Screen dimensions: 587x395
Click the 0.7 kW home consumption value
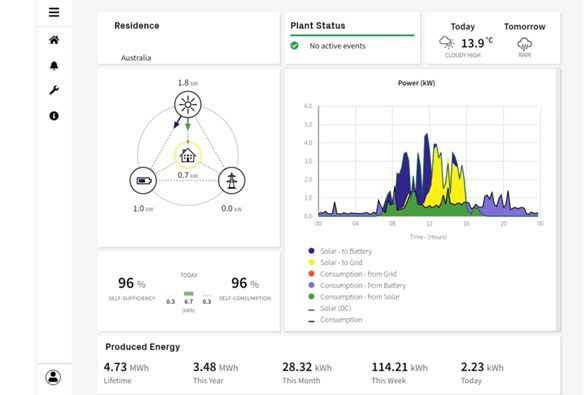(188, 175)
